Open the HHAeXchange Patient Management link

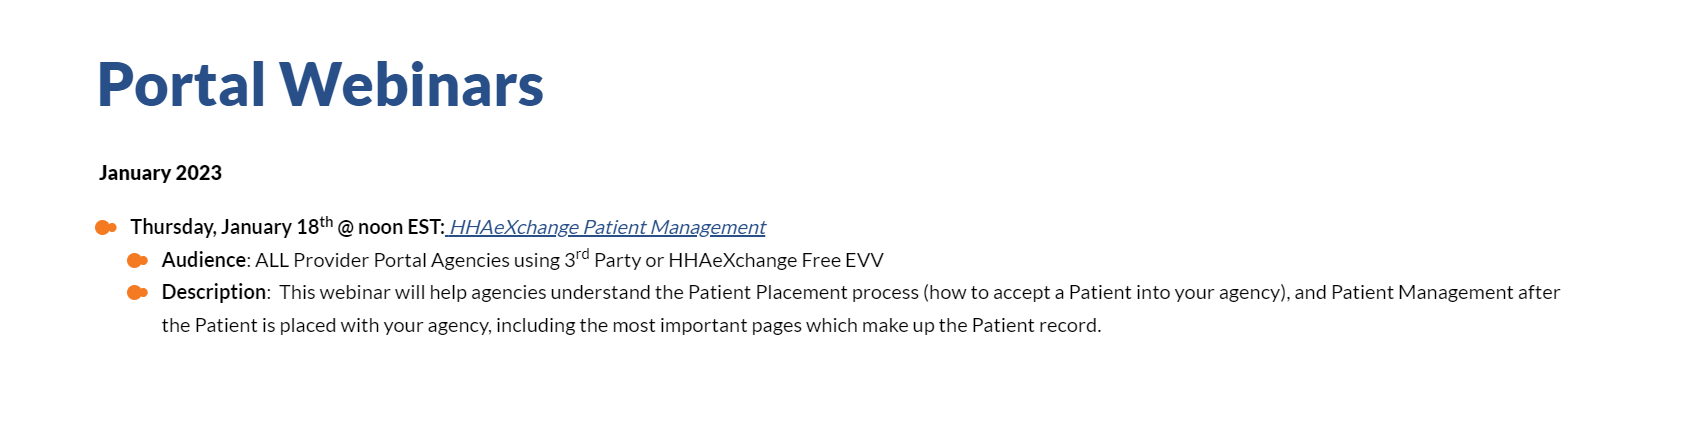tap(607, 227)
